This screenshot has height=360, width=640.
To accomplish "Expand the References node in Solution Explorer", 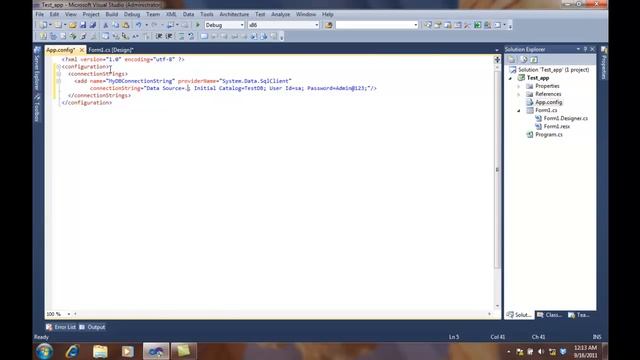I will click(519, 94).
